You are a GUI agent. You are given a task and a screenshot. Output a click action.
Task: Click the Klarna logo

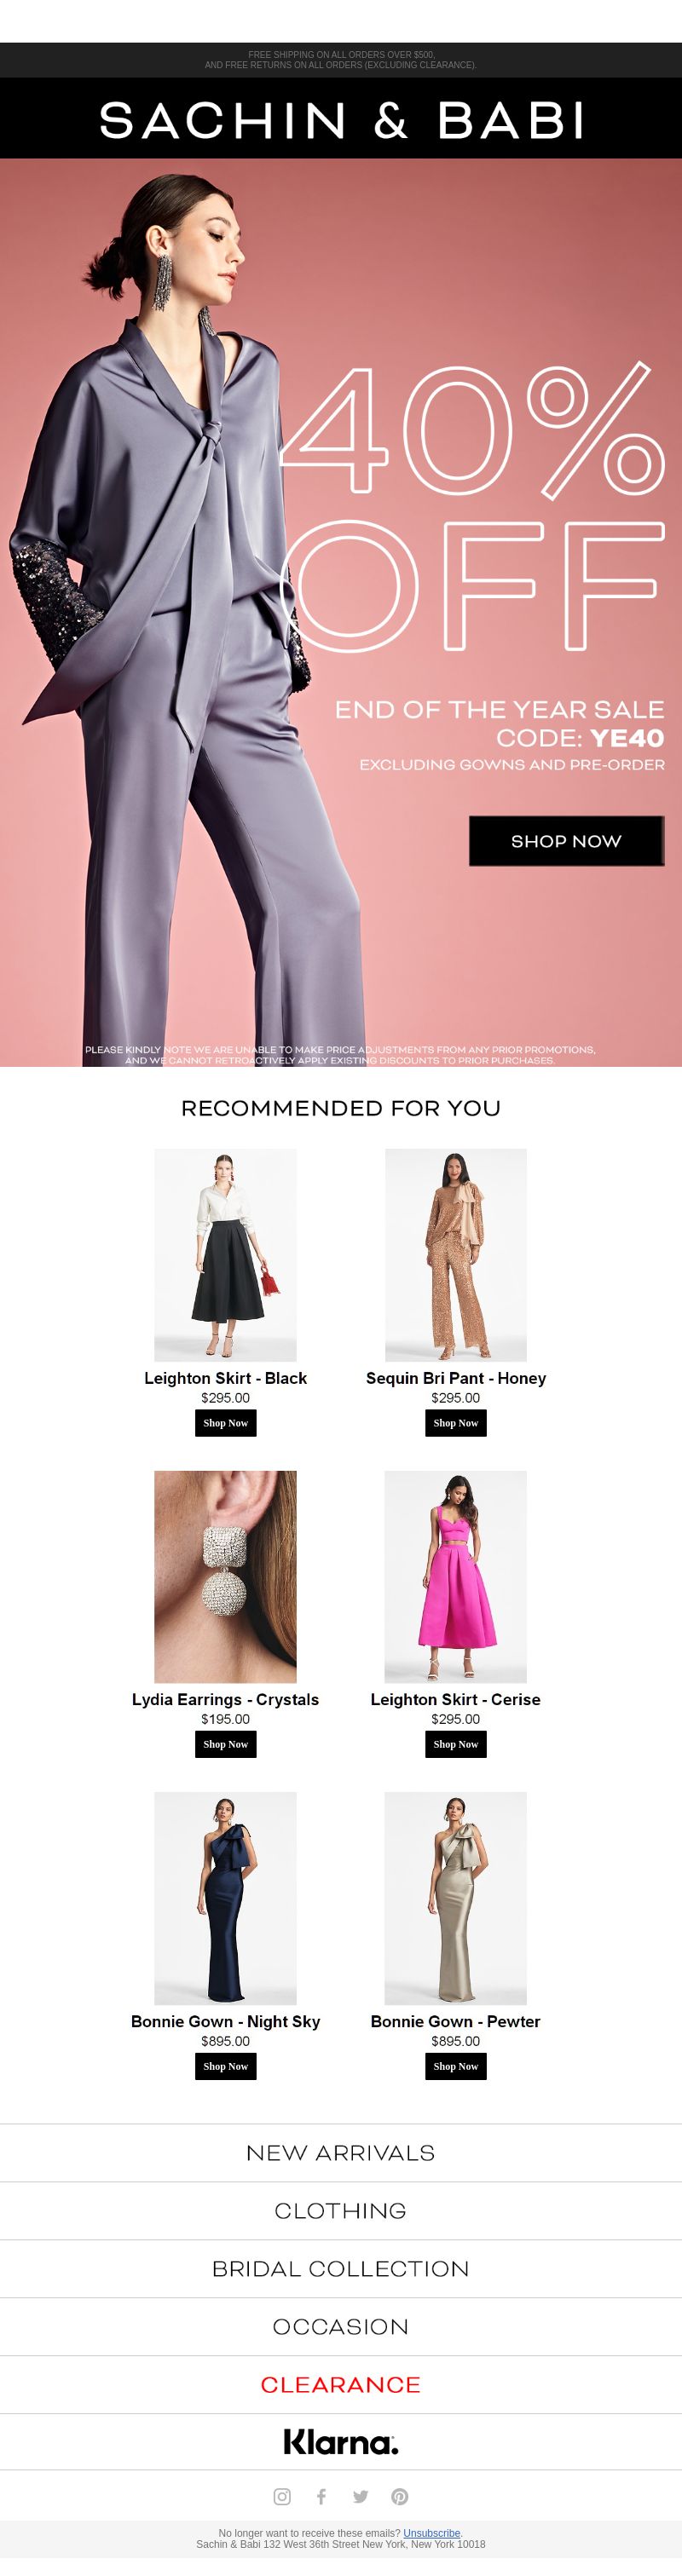[x=341, y=2441]
